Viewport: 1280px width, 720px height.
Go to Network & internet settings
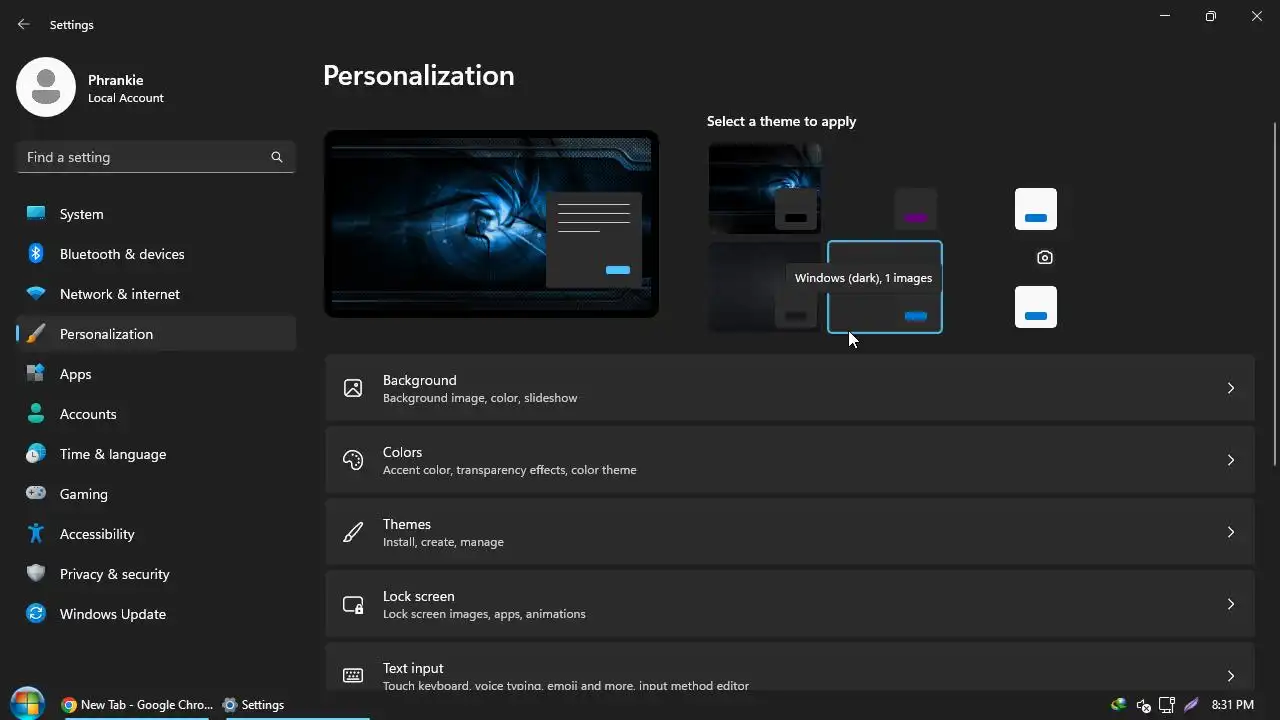tap(156, 294)
